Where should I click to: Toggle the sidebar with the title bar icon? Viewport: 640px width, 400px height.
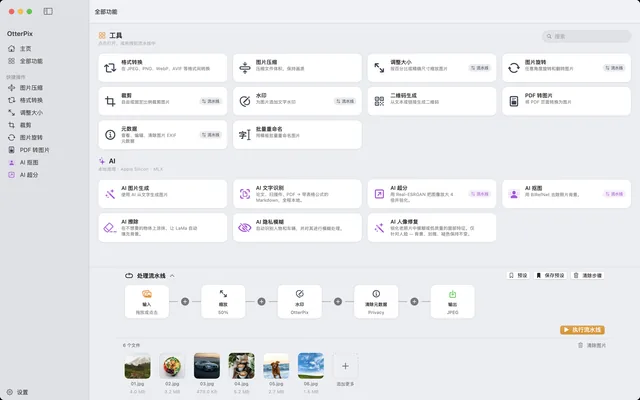pos(48,11)
